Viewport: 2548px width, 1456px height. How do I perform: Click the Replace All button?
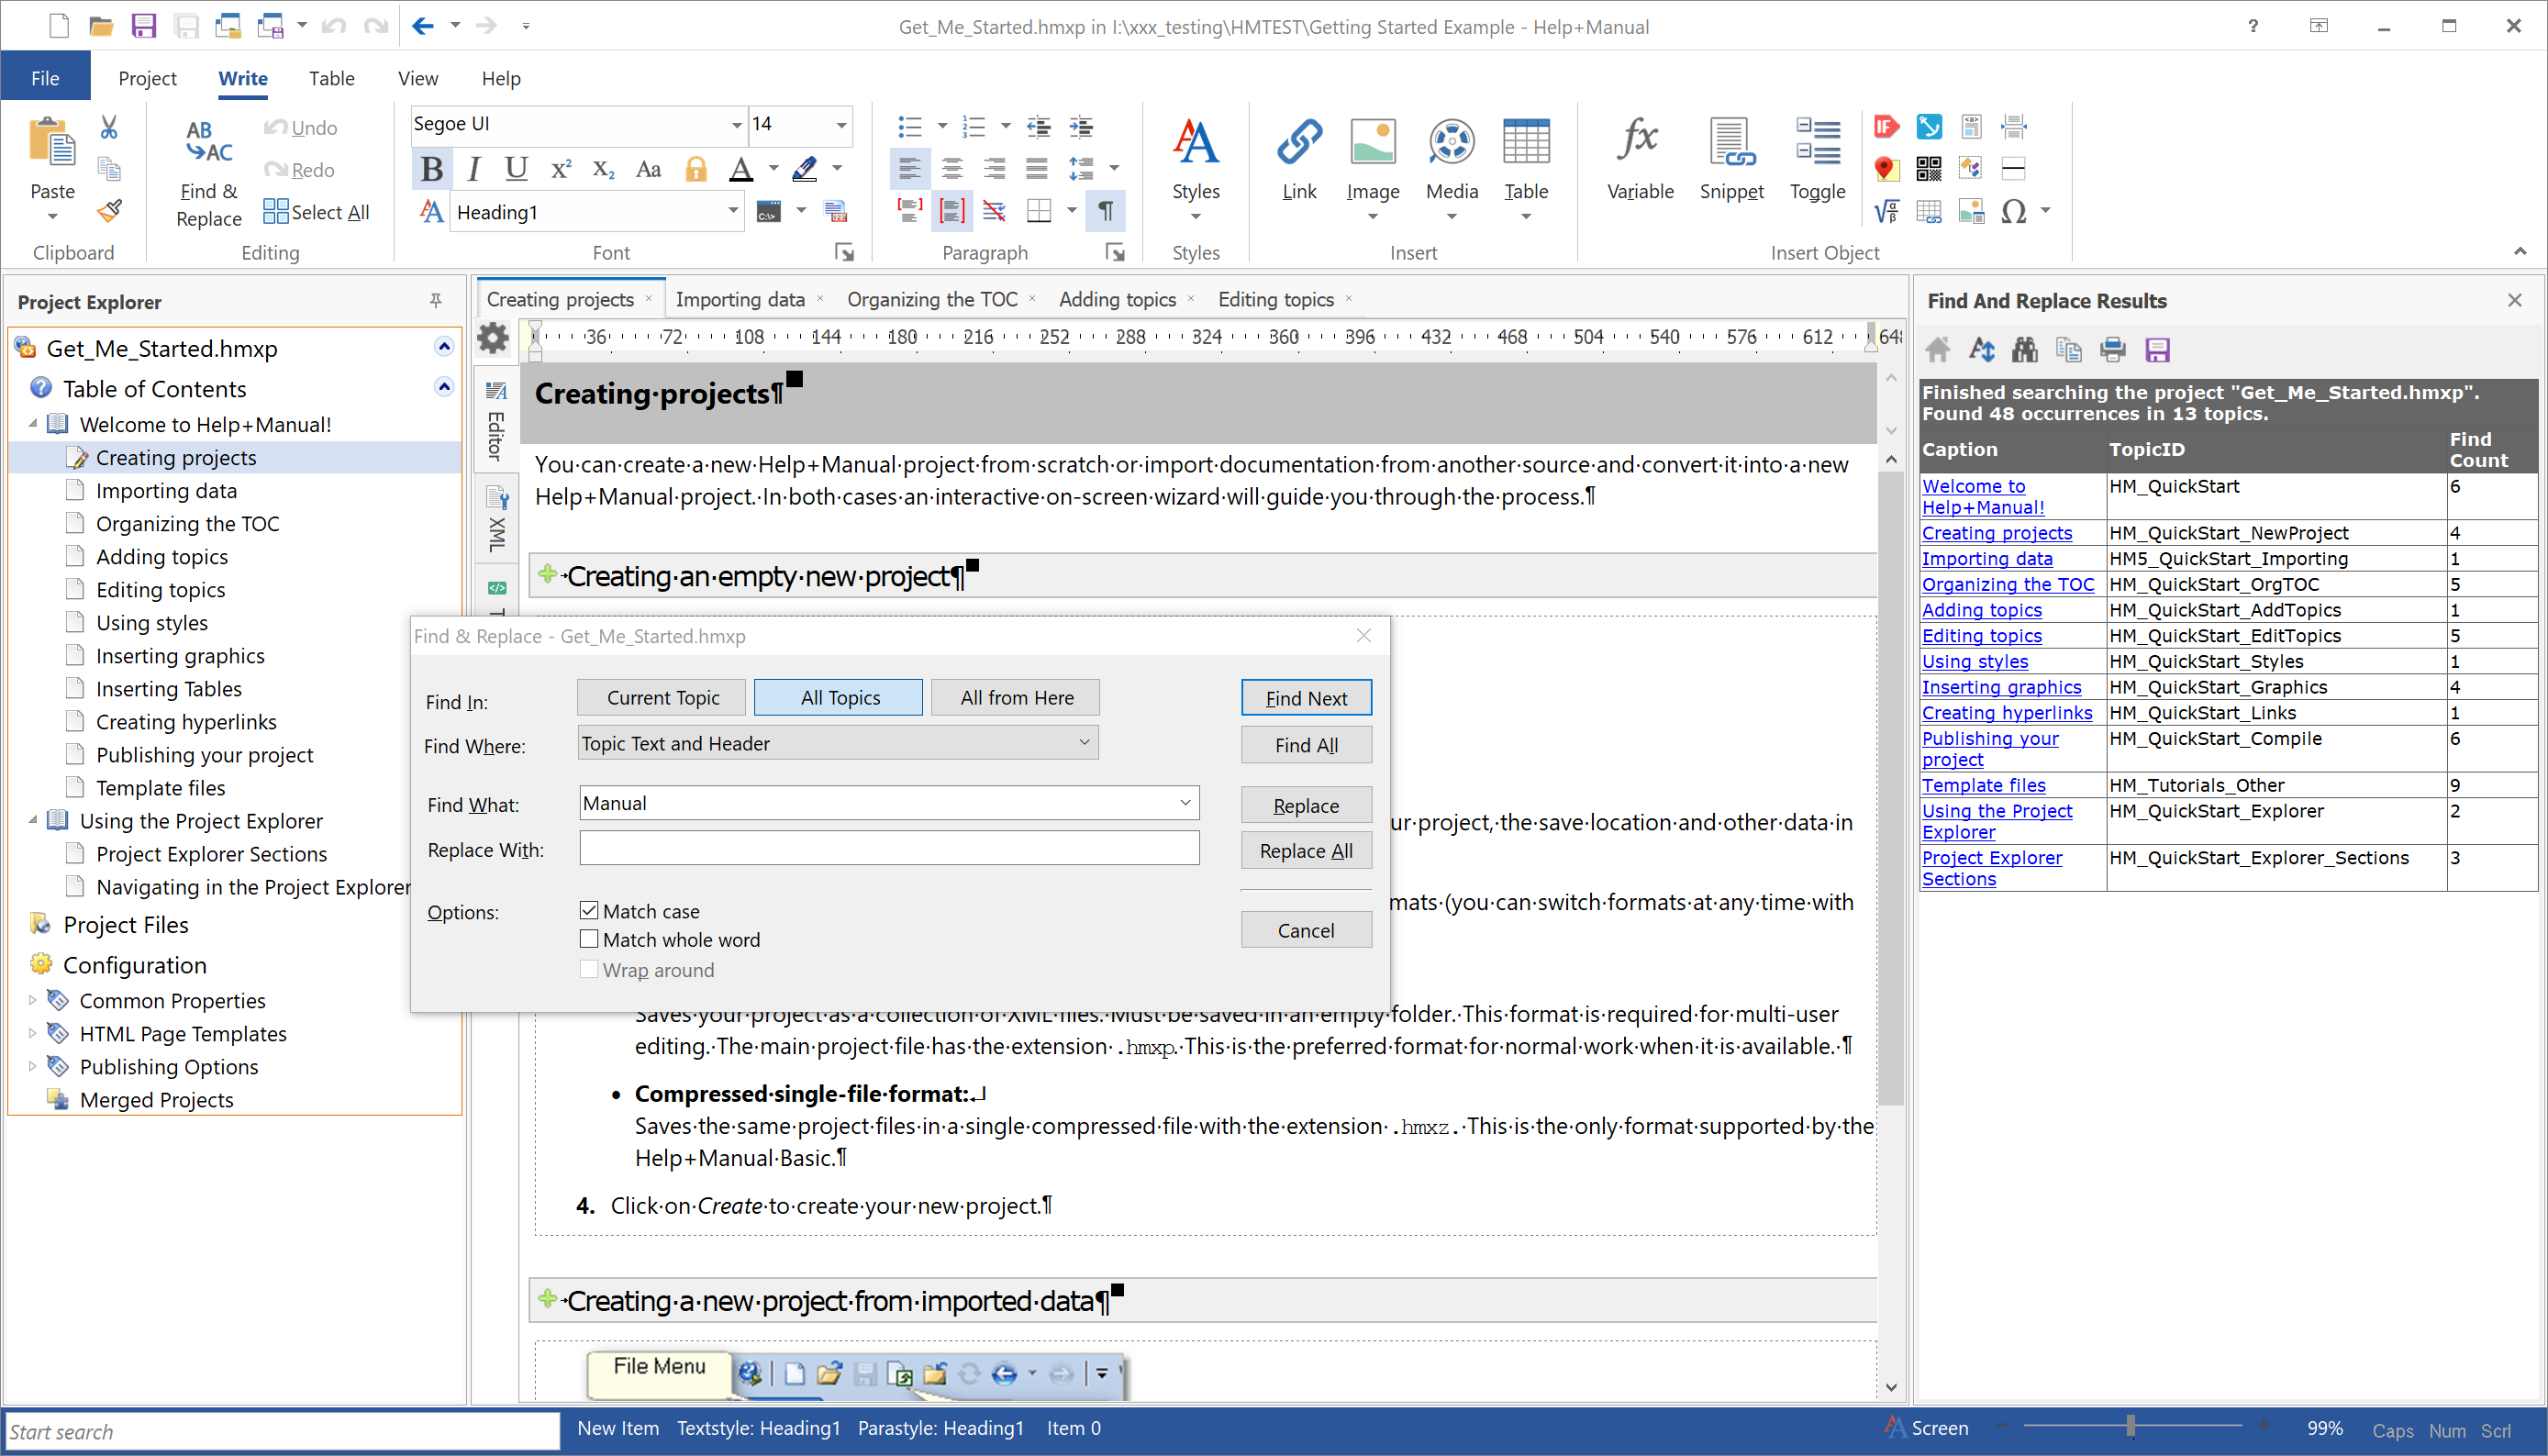[x=1306, y=851]
